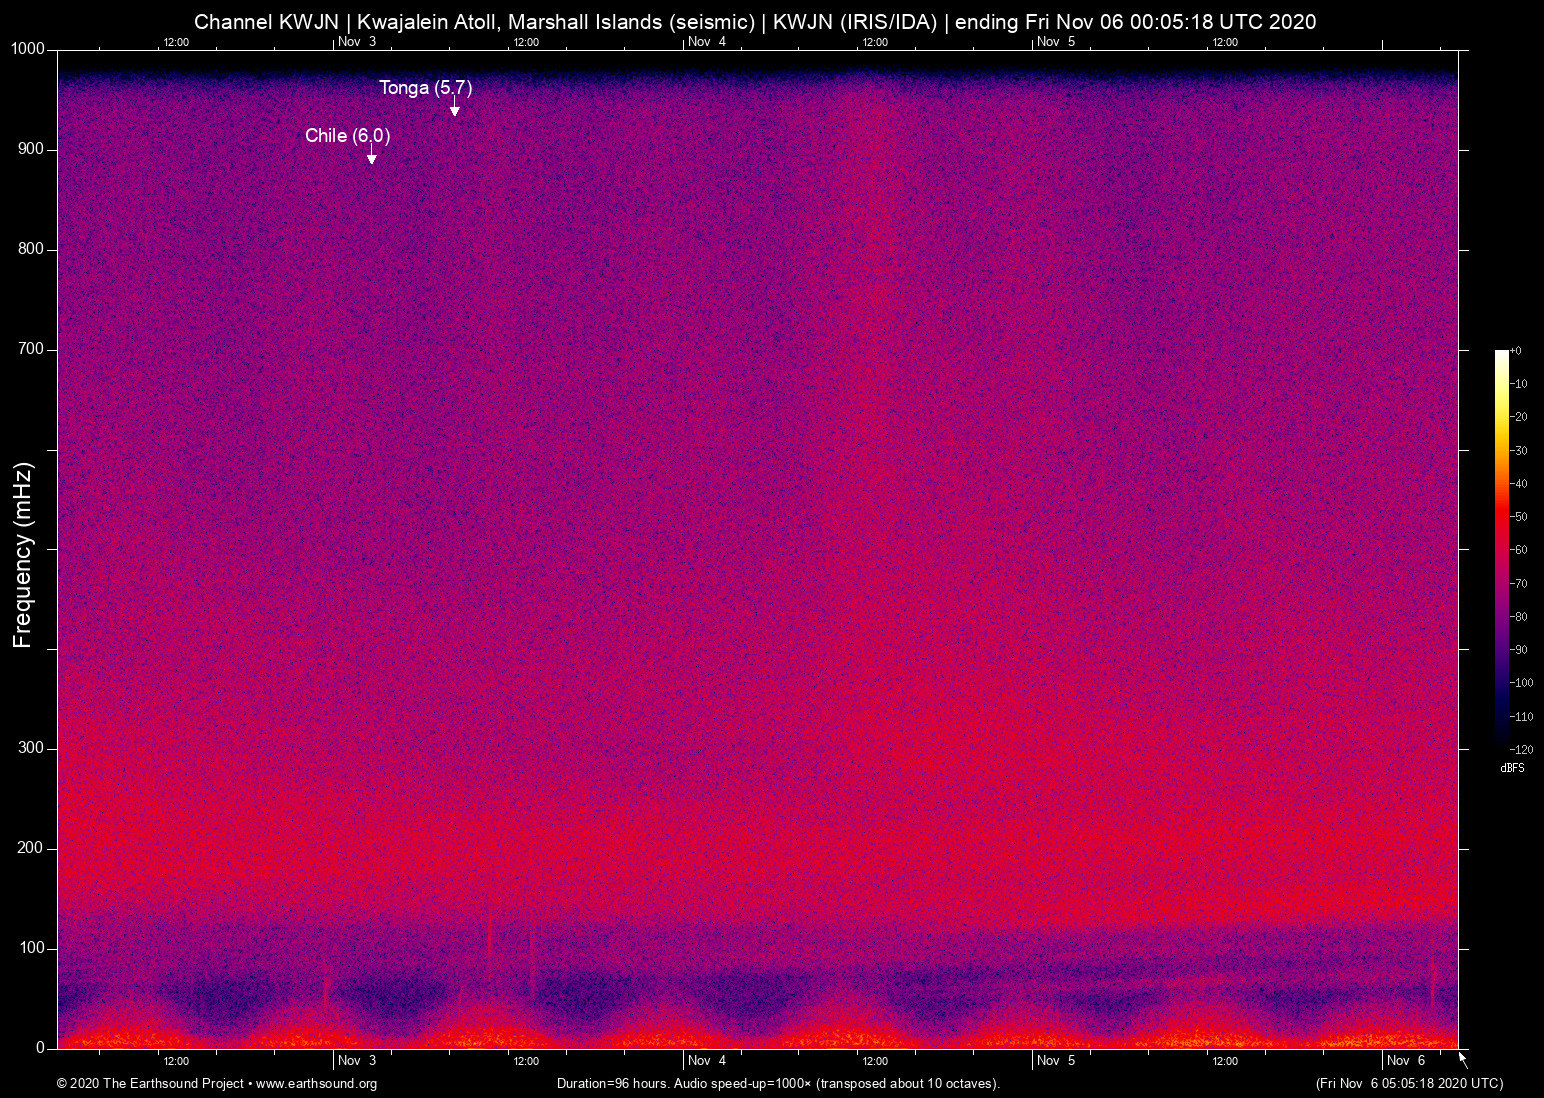Click the 300 frequency axis value

tap(31, 749)
